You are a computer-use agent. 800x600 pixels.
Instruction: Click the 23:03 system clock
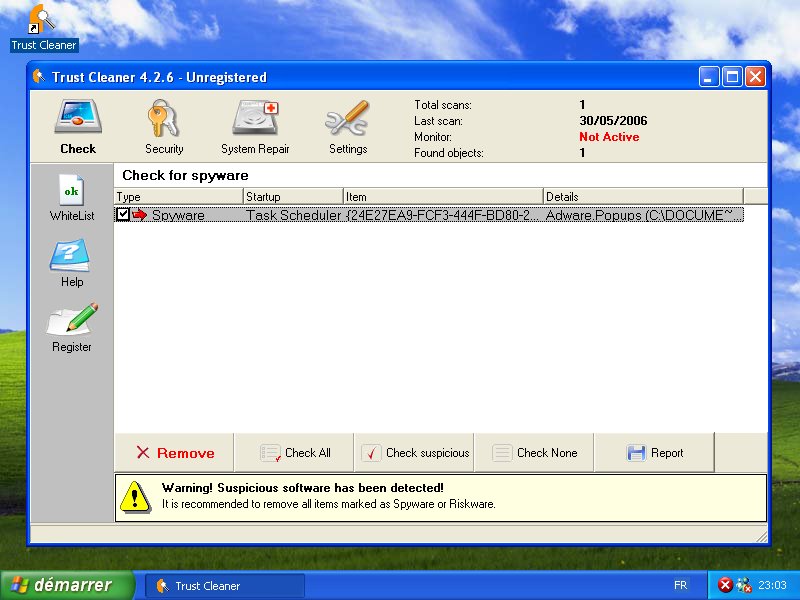(x=772, y=585)
